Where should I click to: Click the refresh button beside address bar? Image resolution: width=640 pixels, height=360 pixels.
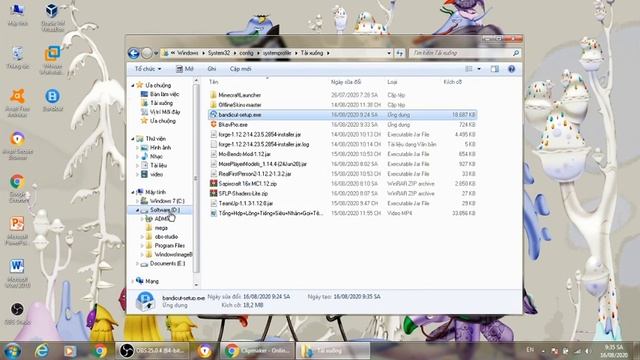tap(400, 53)
